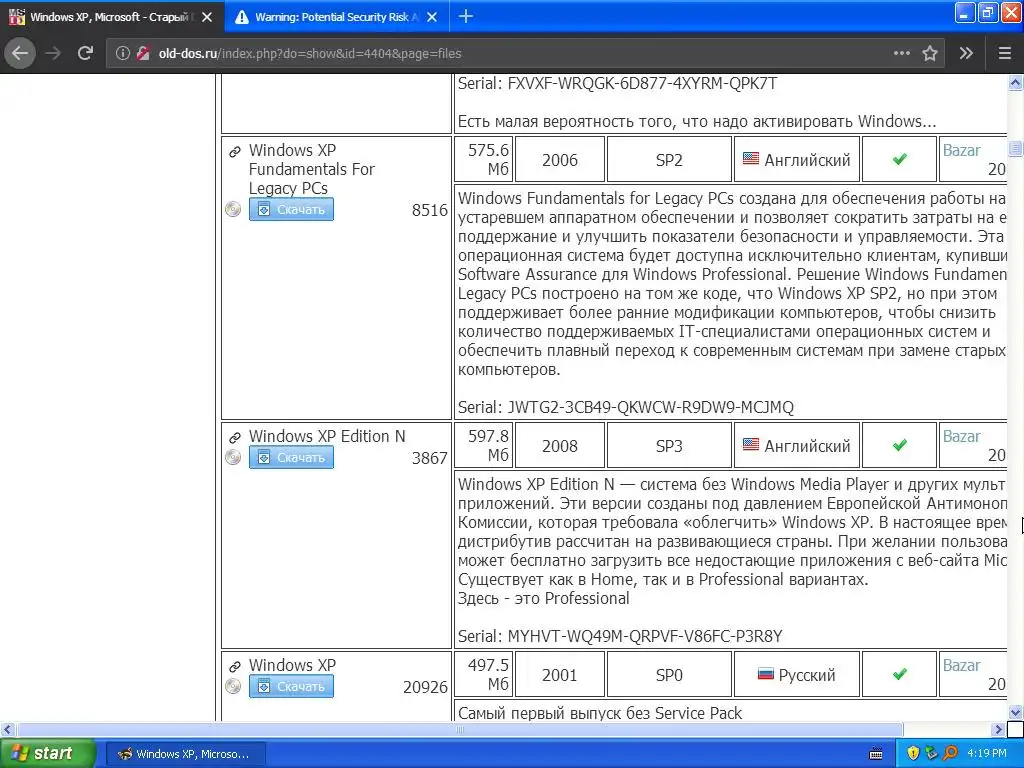The image size is (1024, 768).
Task: Download Windows XP Fundamentals For Legacy PCs
Action: tap(291, 210)
